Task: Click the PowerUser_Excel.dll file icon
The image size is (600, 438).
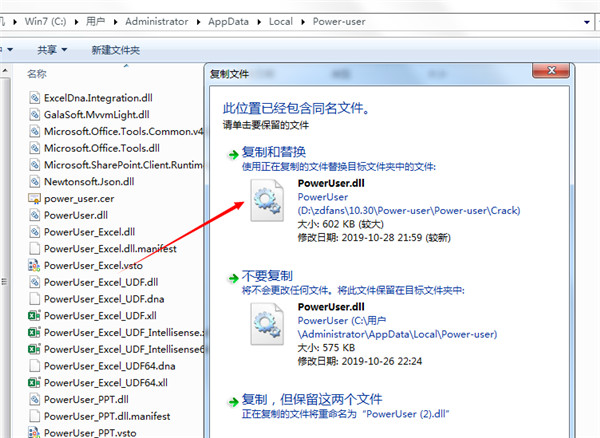Action: click(x=34, y=232)
